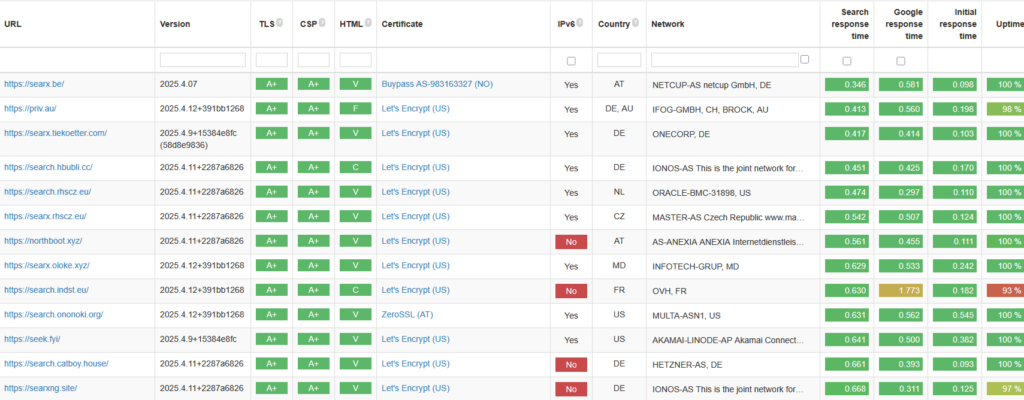The width and height of the screenshot is (1024, 400).
Task: Check the Google response time filter checkbox
Action: click(901, 61)
